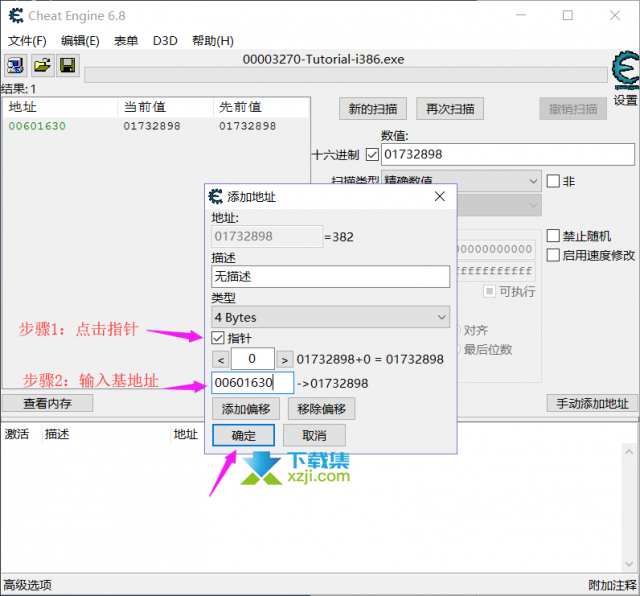Sort by the 地址 column header
The height and width of the screenshot is (596, 640).
click(x=60, y=107)
